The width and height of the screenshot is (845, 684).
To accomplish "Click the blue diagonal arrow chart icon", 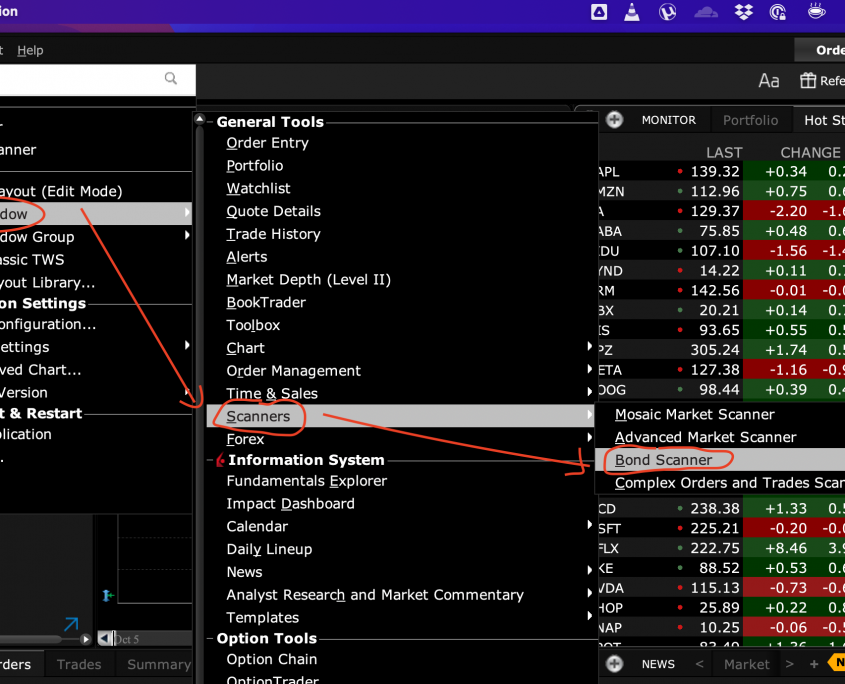I will pyautogui.click(x=70, y=626).
